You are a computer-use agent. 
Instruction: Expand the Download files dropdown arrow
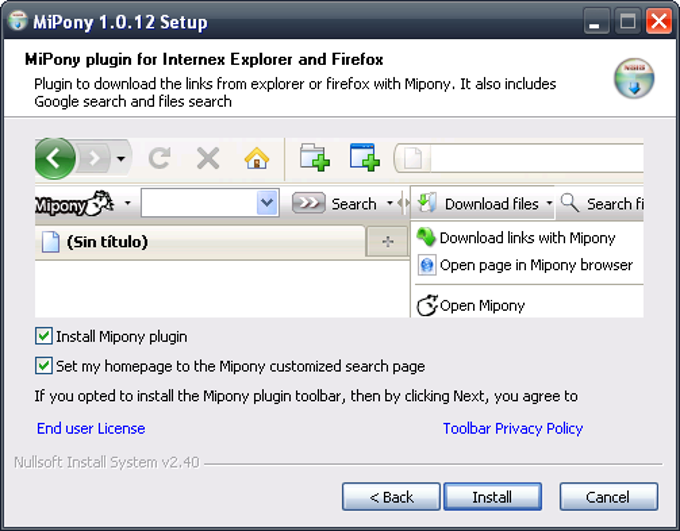point(549,203)
